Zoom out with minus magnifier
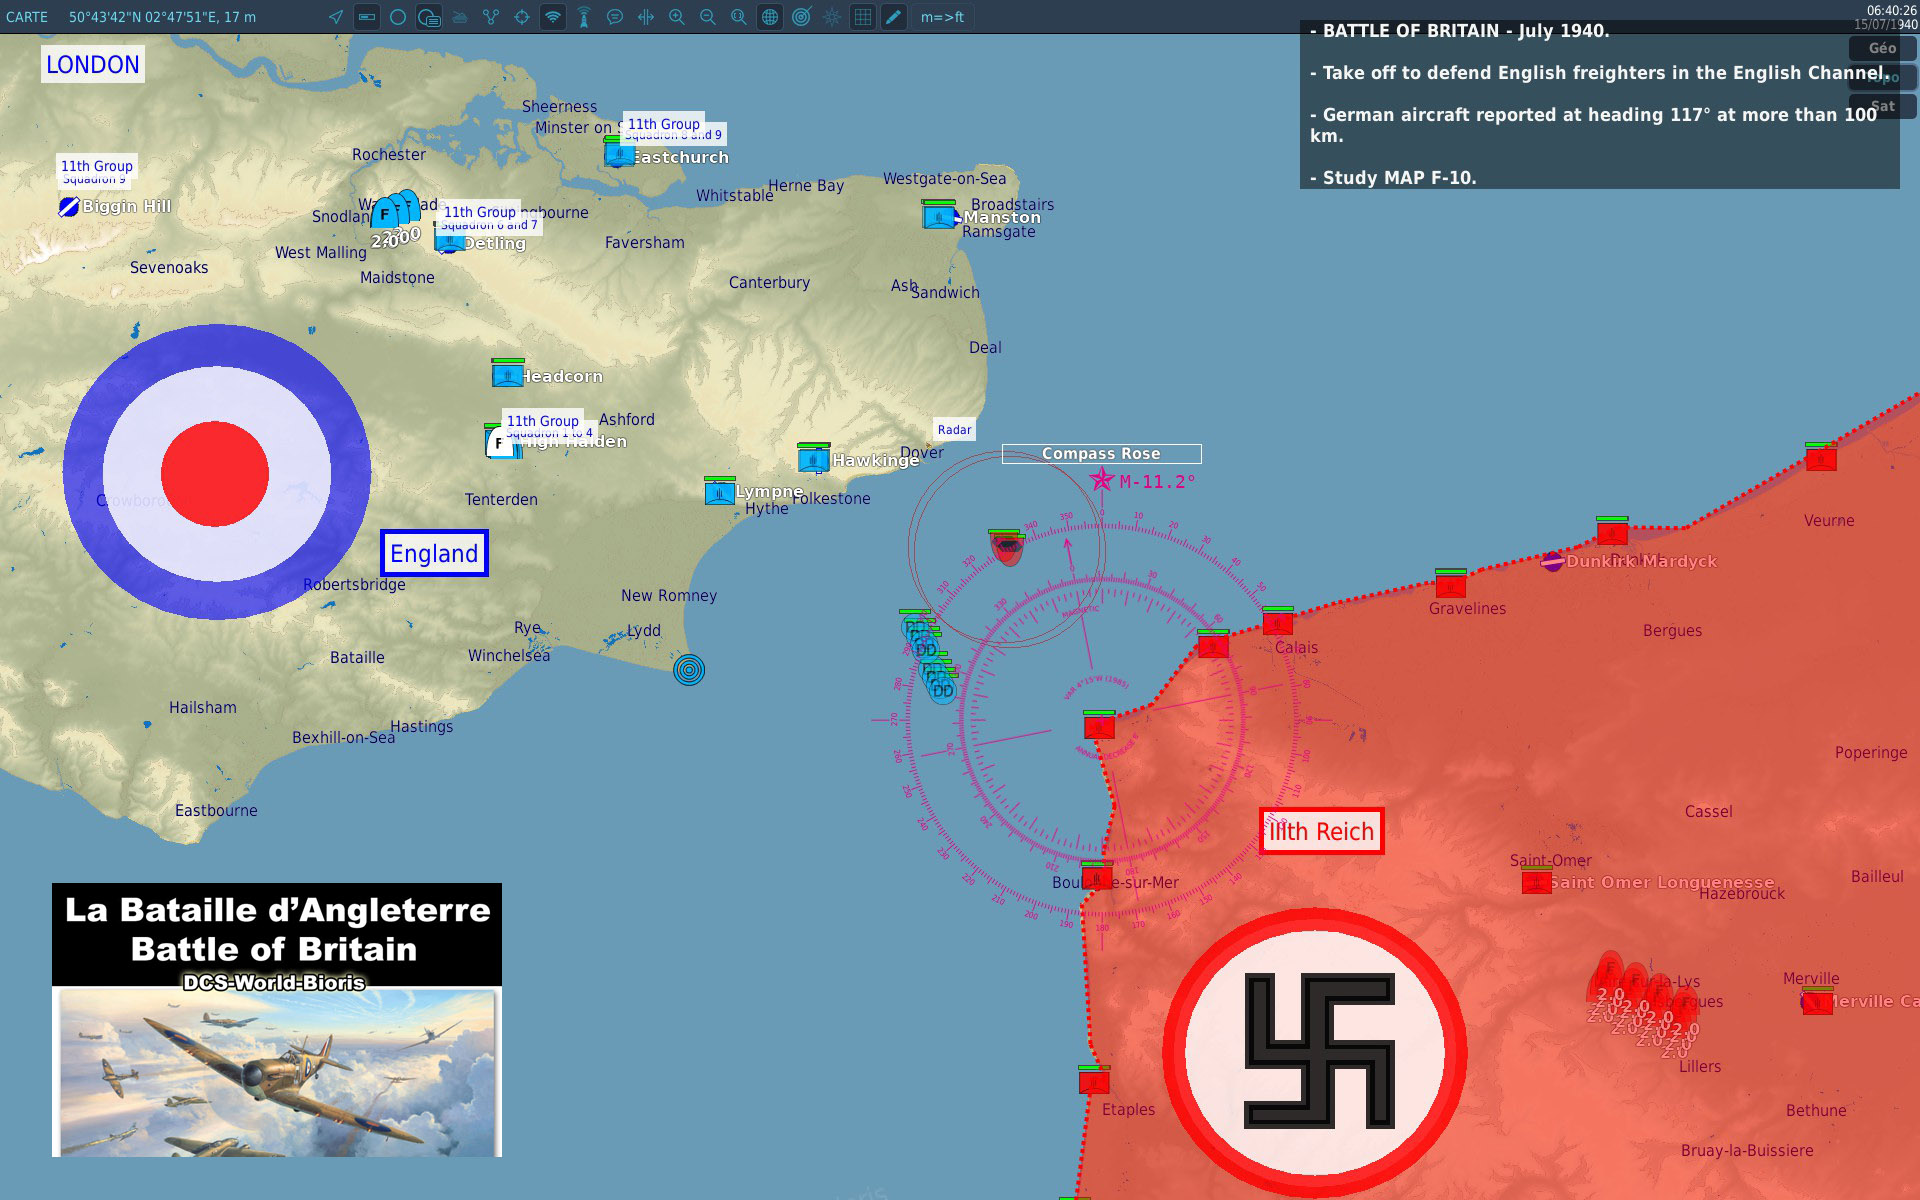The image size is (1920, 1200). (x=708, y=17)
